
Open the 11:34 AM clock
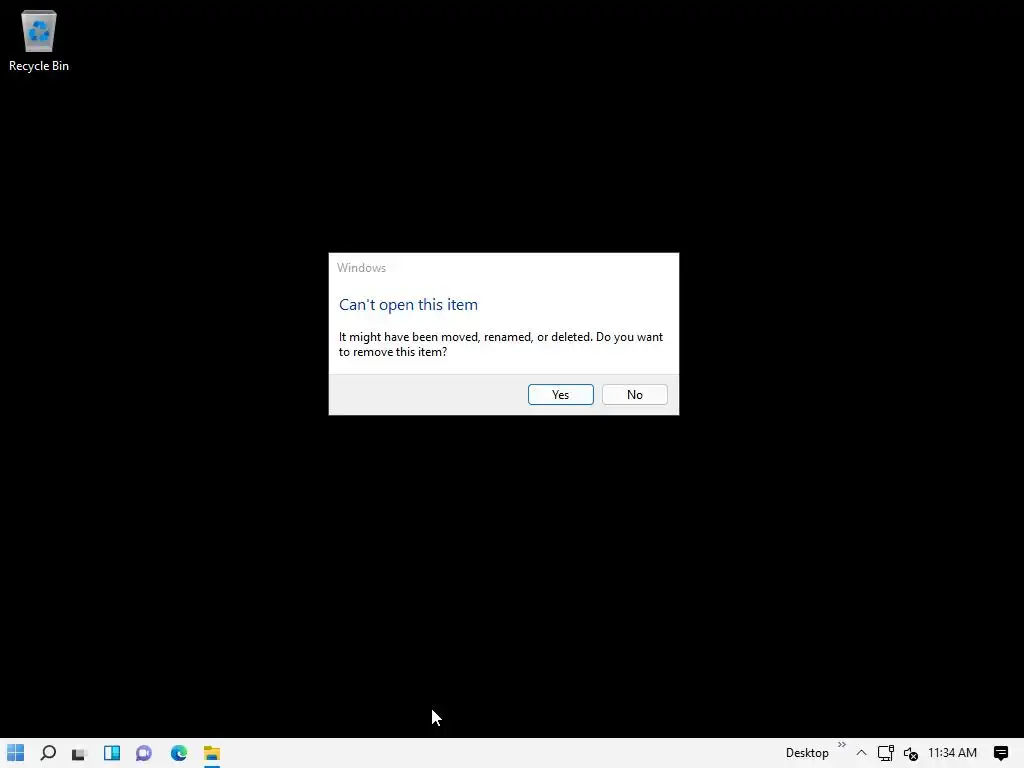tap(952, 753)
